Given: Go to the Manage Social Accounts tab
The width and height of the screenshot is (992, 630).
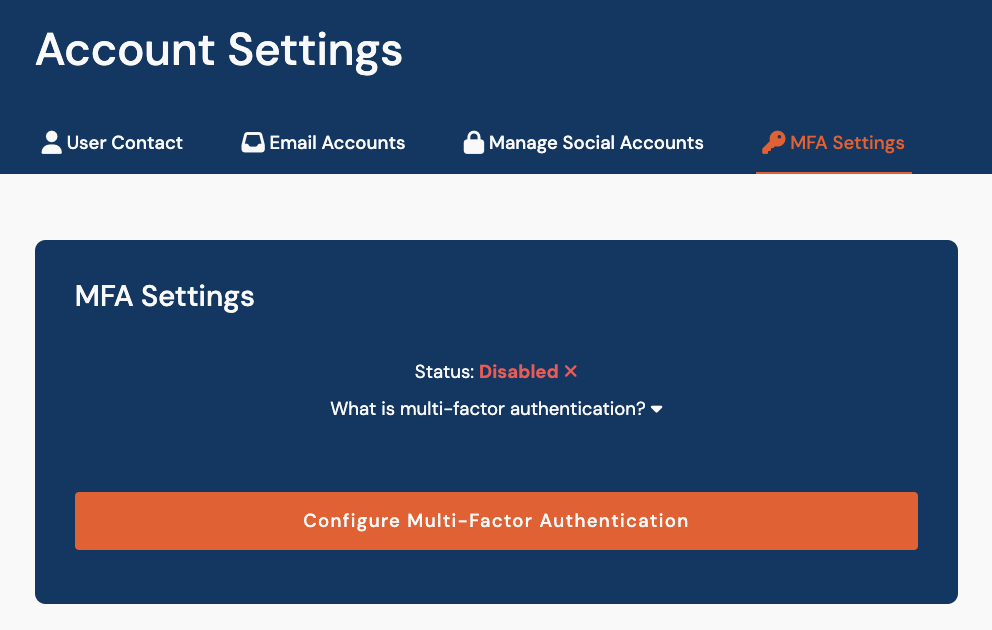Looking at the screenshot, I should [596, 142].
